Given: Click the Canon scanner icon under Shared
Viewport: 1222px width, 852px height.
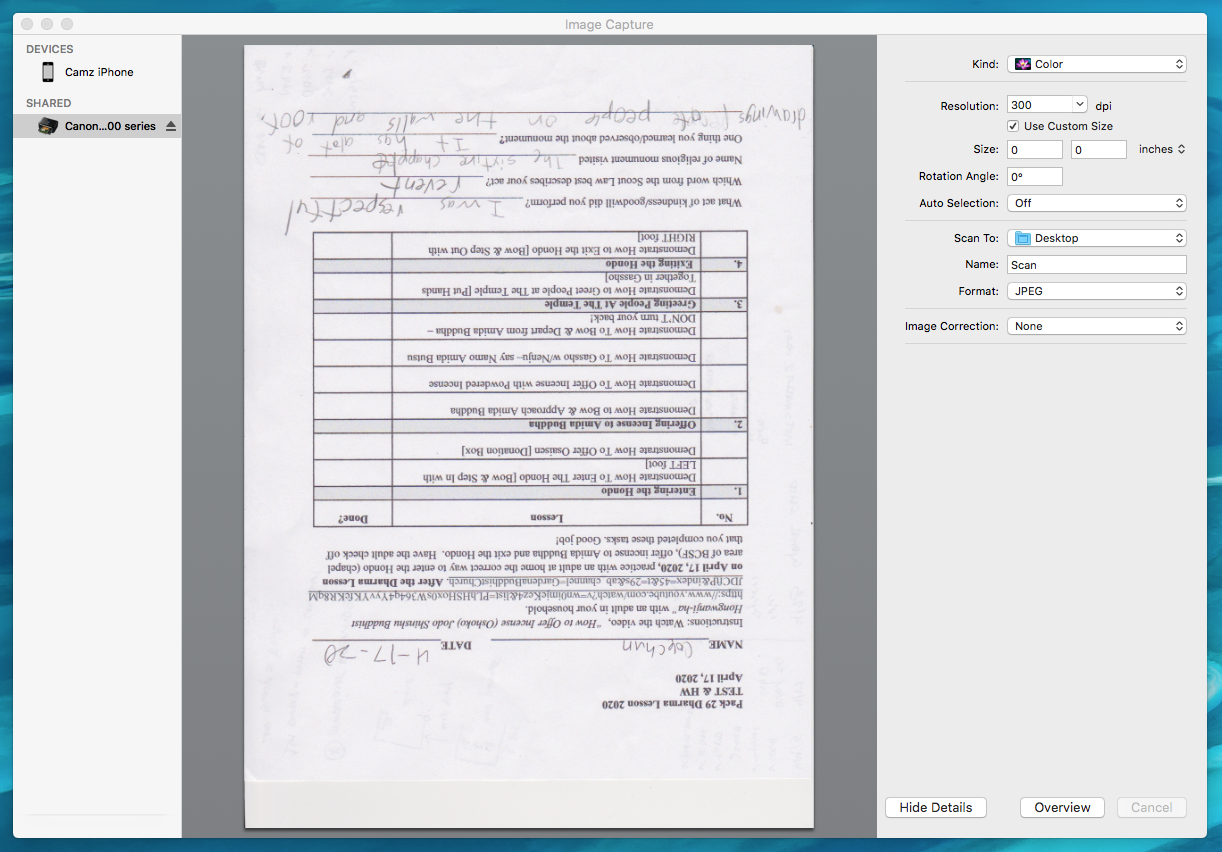Looking at the screenshot, I should point(48,125).
